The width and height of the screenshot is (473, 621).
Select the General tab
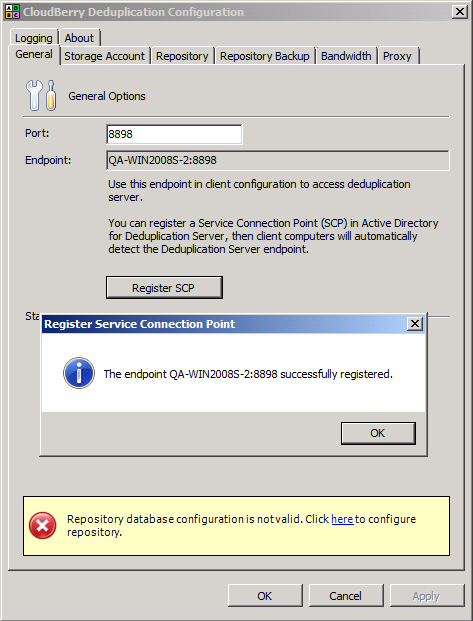click(34, 54)
